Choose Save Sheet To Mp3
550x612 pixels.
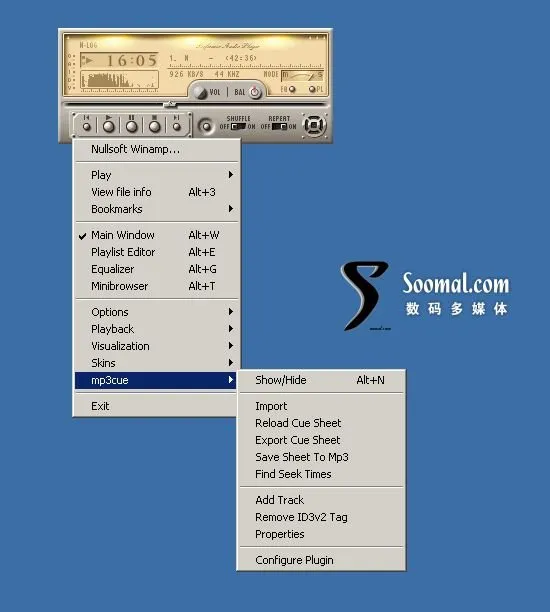(321, 457)
